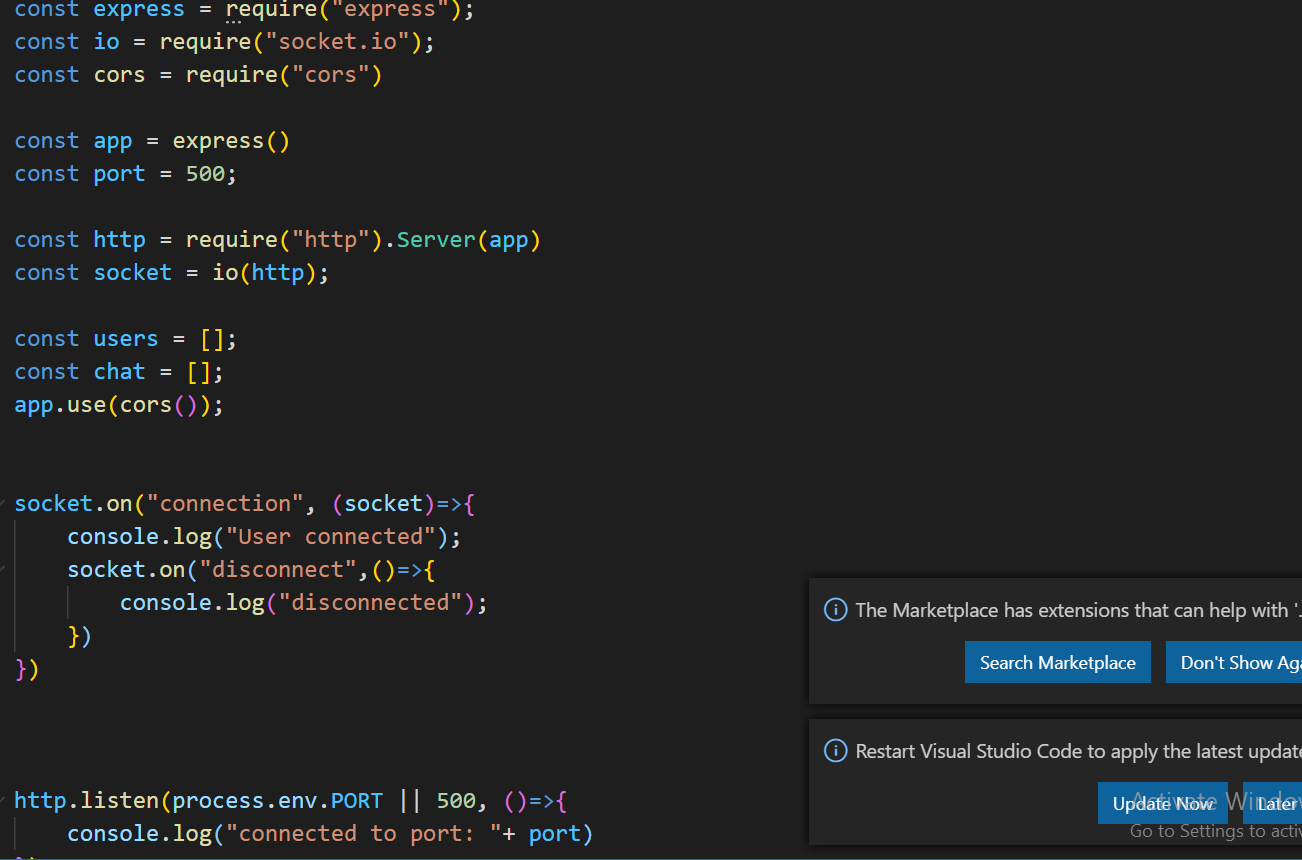Click the "http" string inside require
The height and width of the screenshot is (860, 1302).
click(x=331, y=240)
